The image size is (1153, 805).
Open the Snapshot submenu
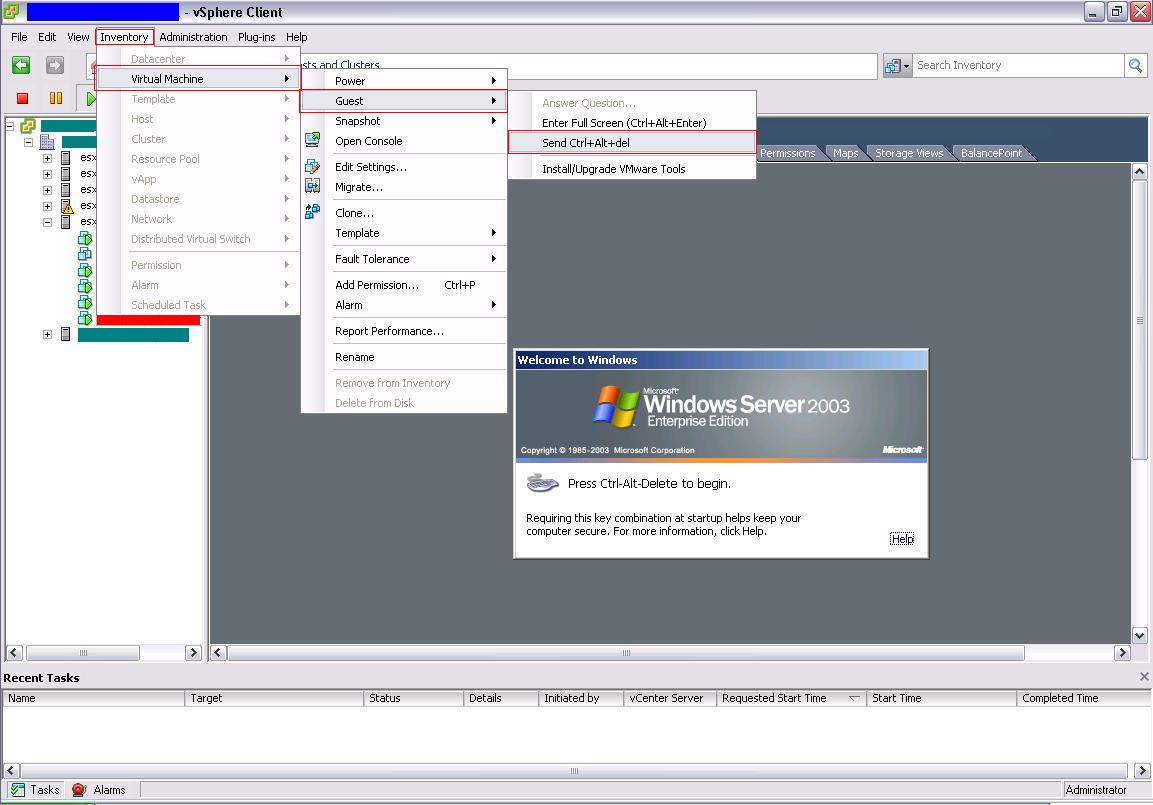click(x=404, y=121)
